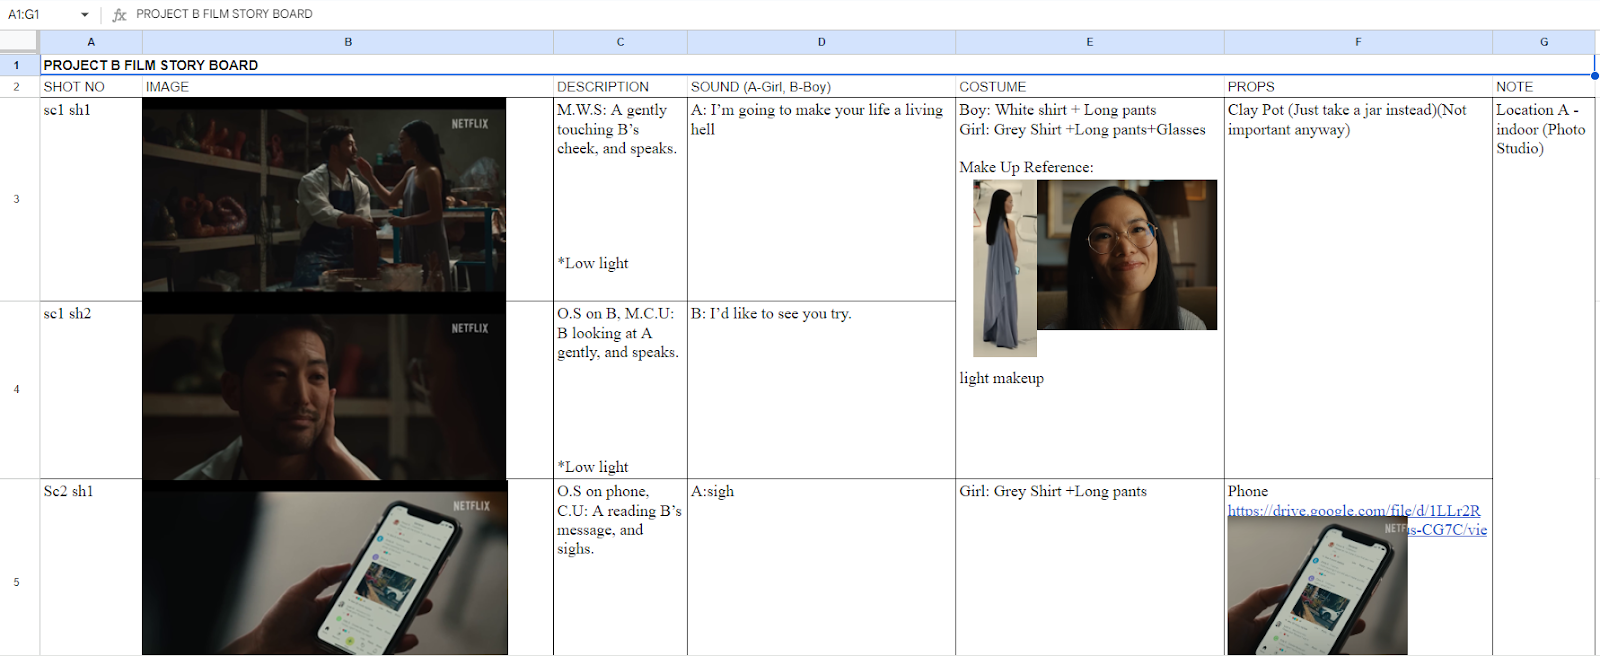Click the sc1 sh1 shot cell
This screenshot has height=656, width=1600.
click(x=91, y=199)
